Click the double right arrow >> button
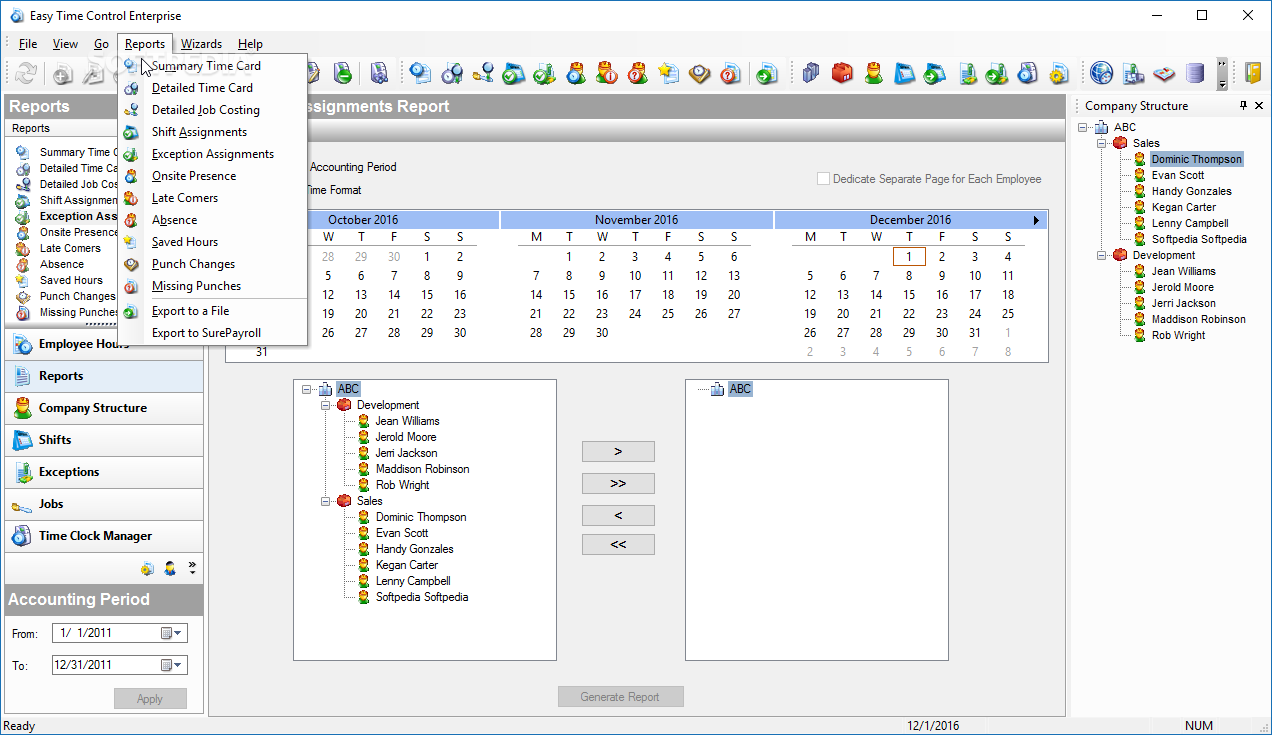The image size is (1272, 735). (x=618, y=484)
